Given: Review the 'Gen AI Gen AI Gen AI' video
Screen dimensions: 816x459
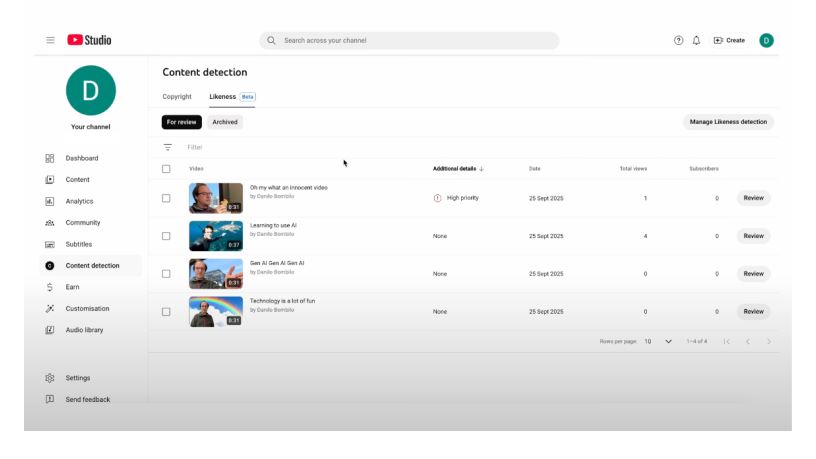Looking at the screenshot, I should coord(753,274).
